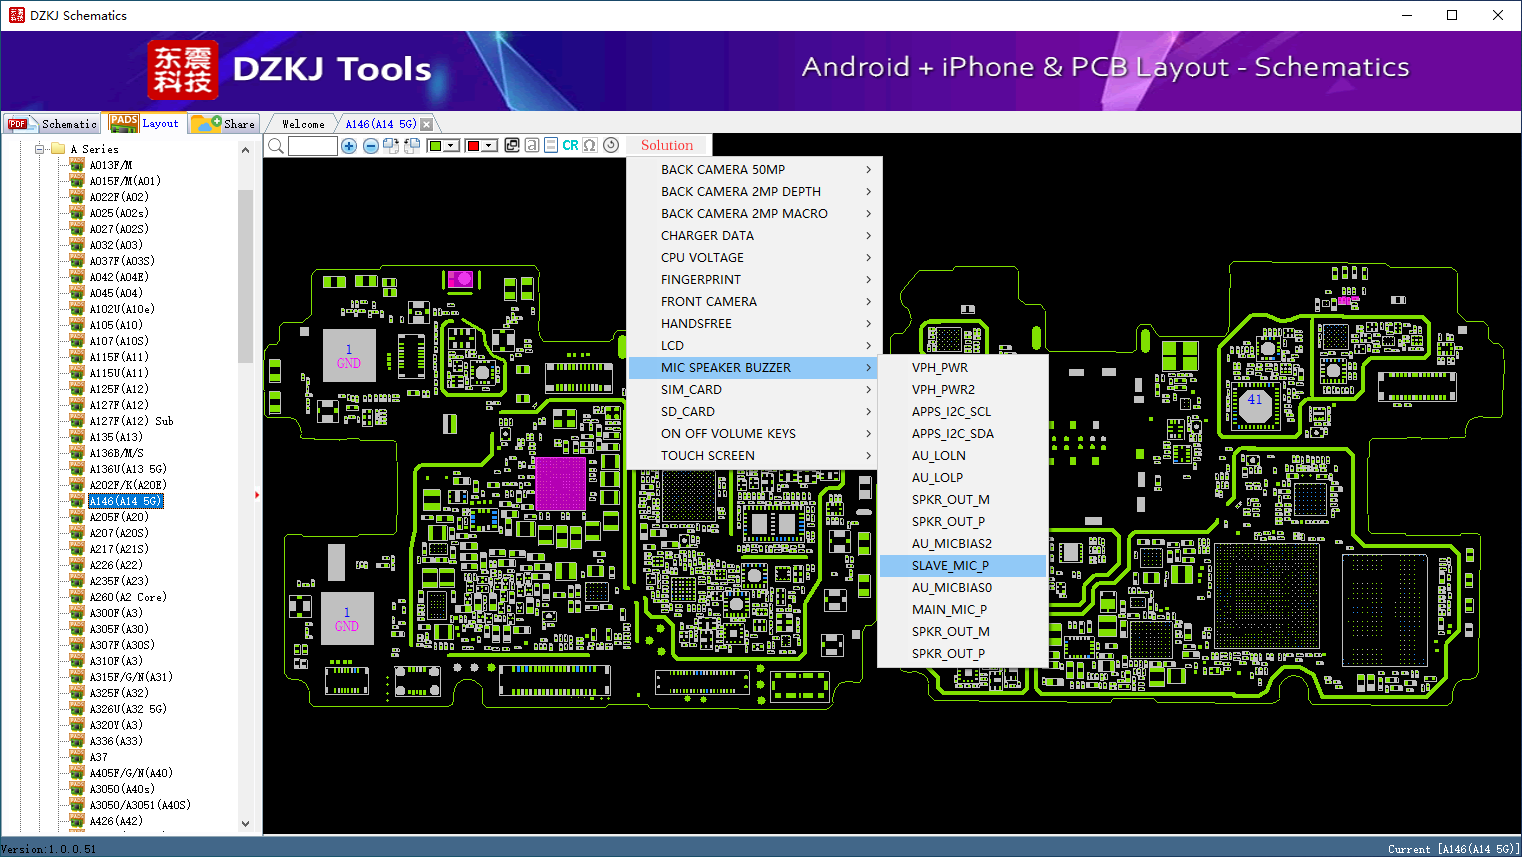This screenshot has width=1522, height=857.
Task: Open the Solution menu button
Action: 667,145
